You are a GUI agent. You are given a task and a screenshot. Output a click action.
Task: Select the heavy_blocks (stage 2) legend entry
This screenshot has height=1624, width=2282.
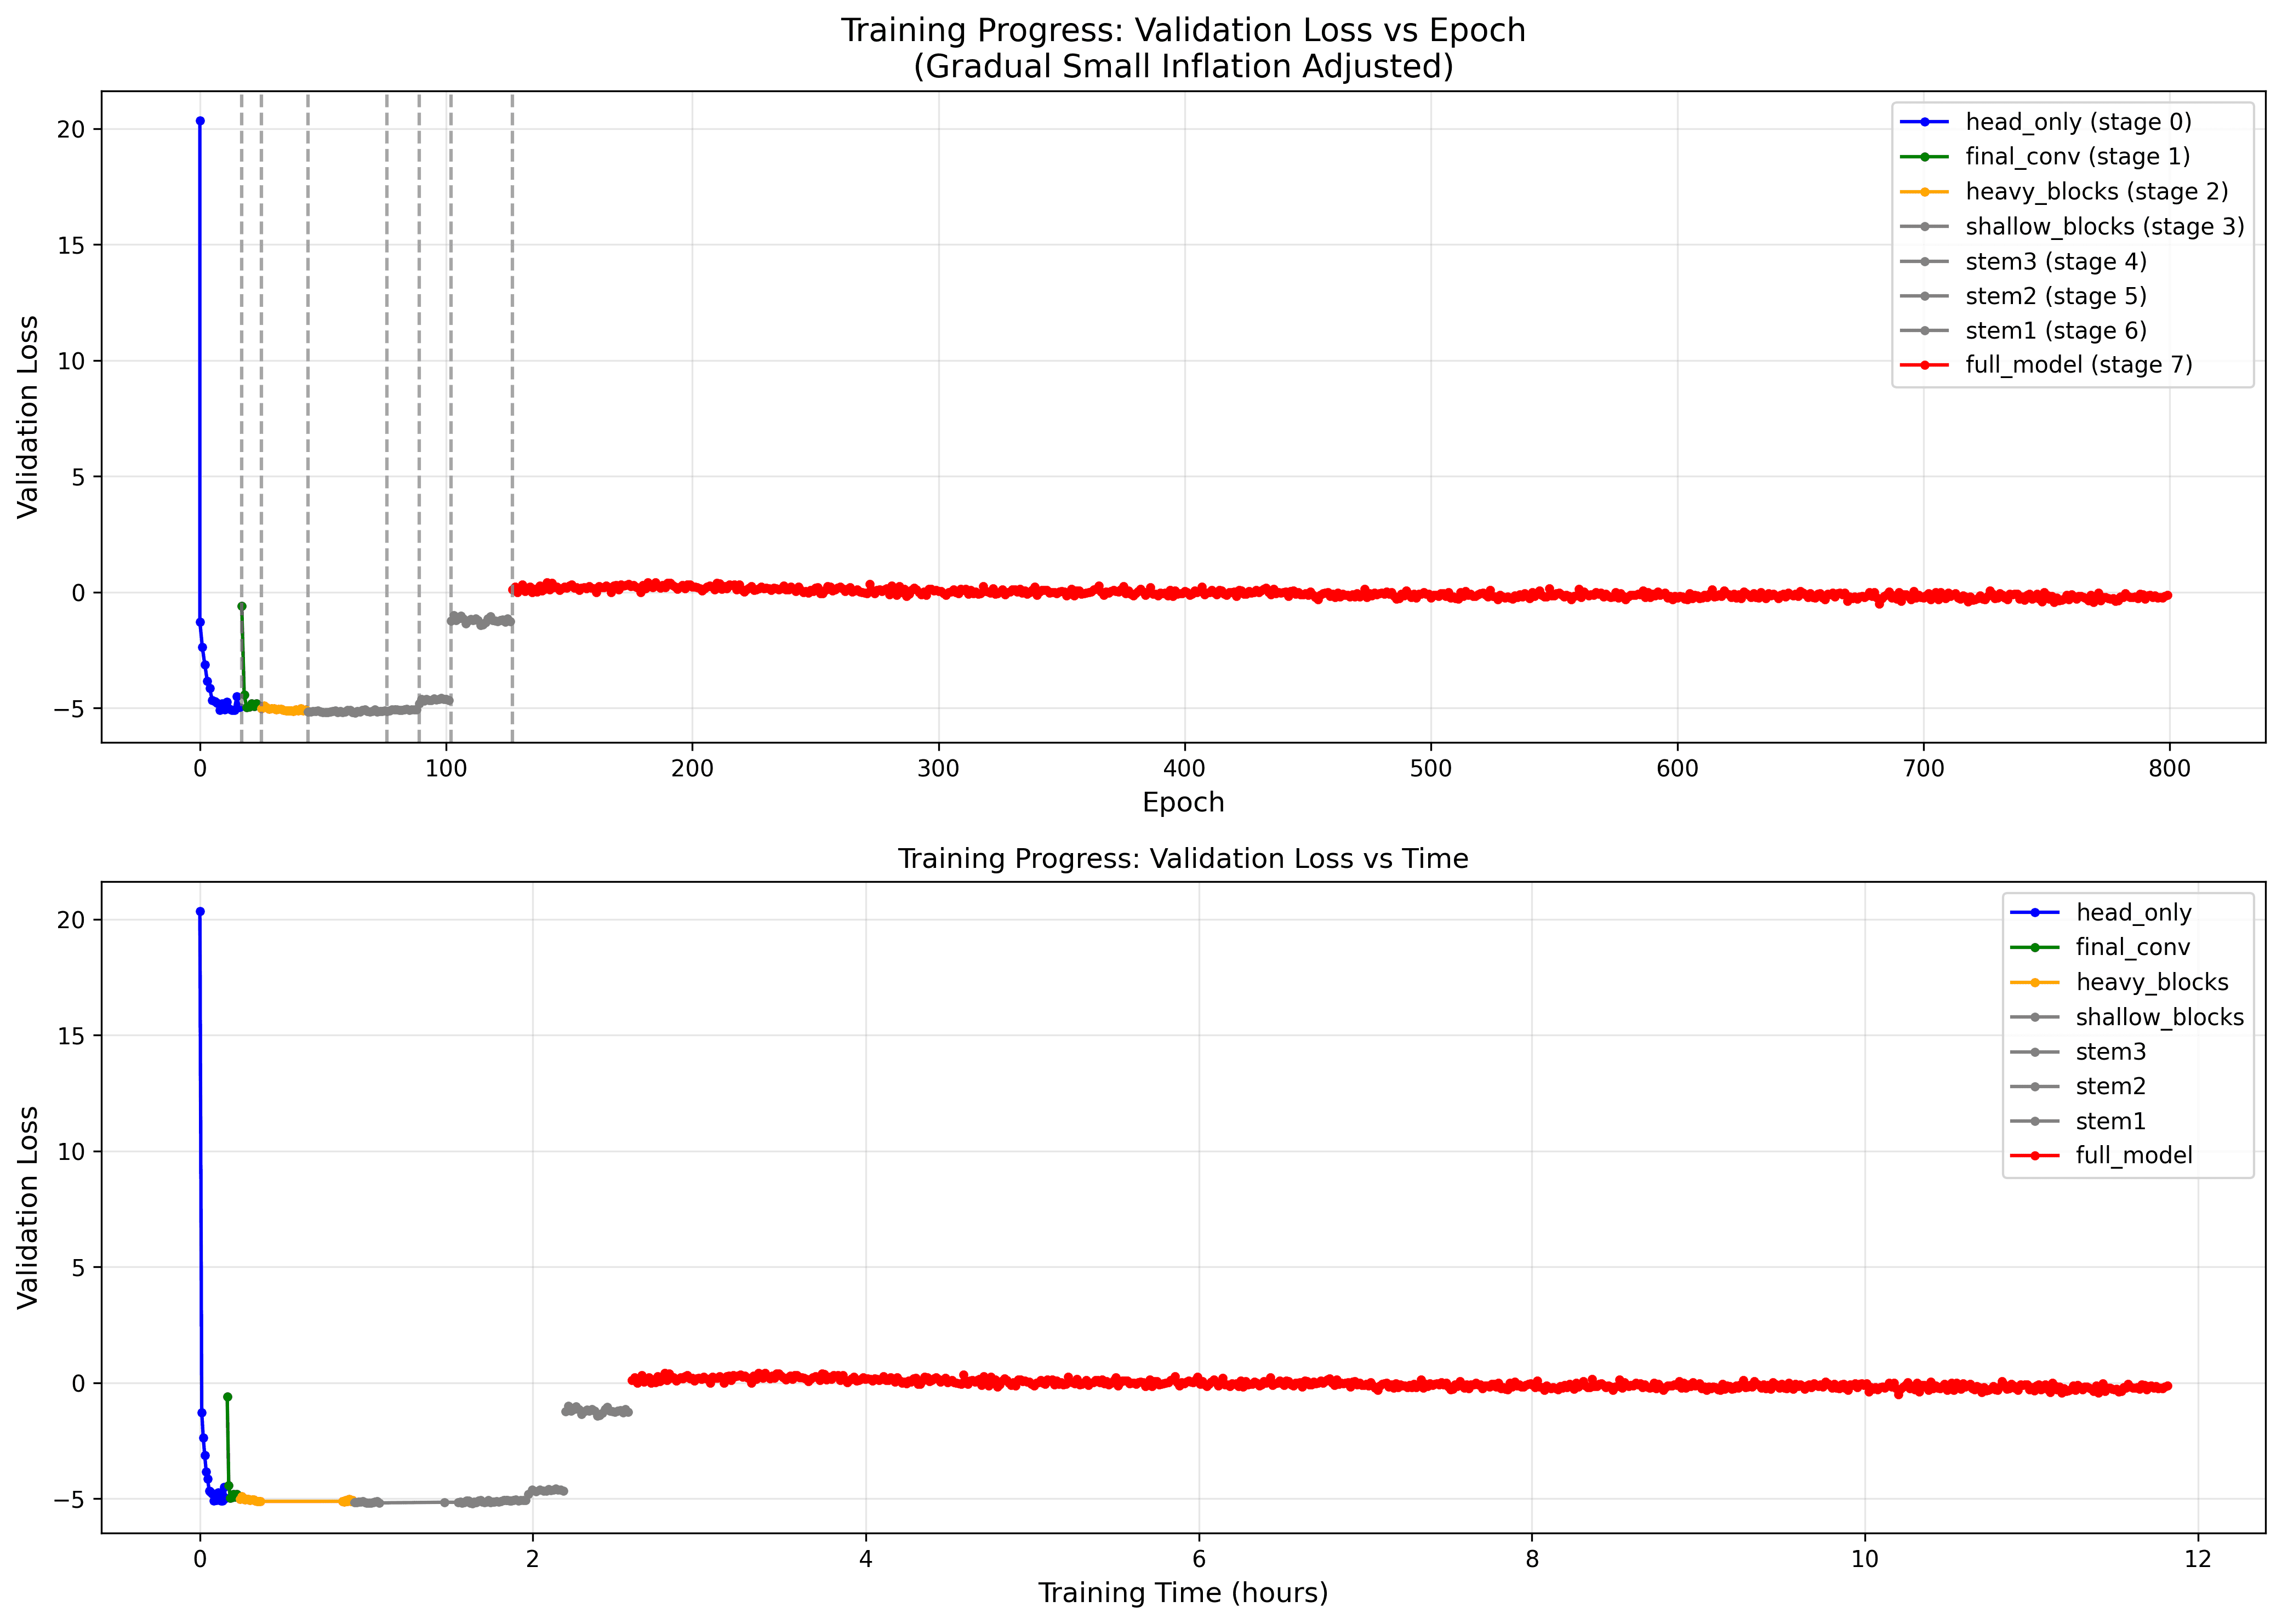(2096, 191)
